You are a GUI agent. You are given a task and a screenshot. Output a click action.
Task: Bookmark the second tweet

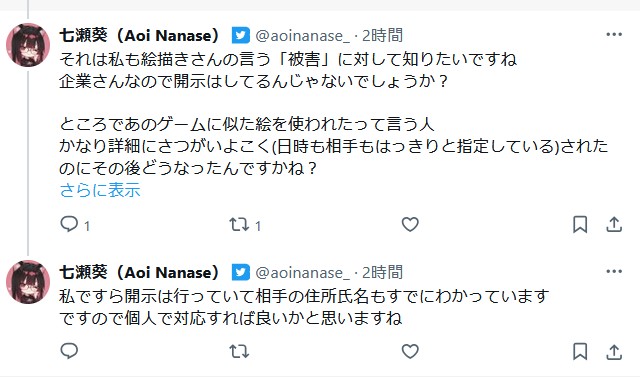(580, 351)
